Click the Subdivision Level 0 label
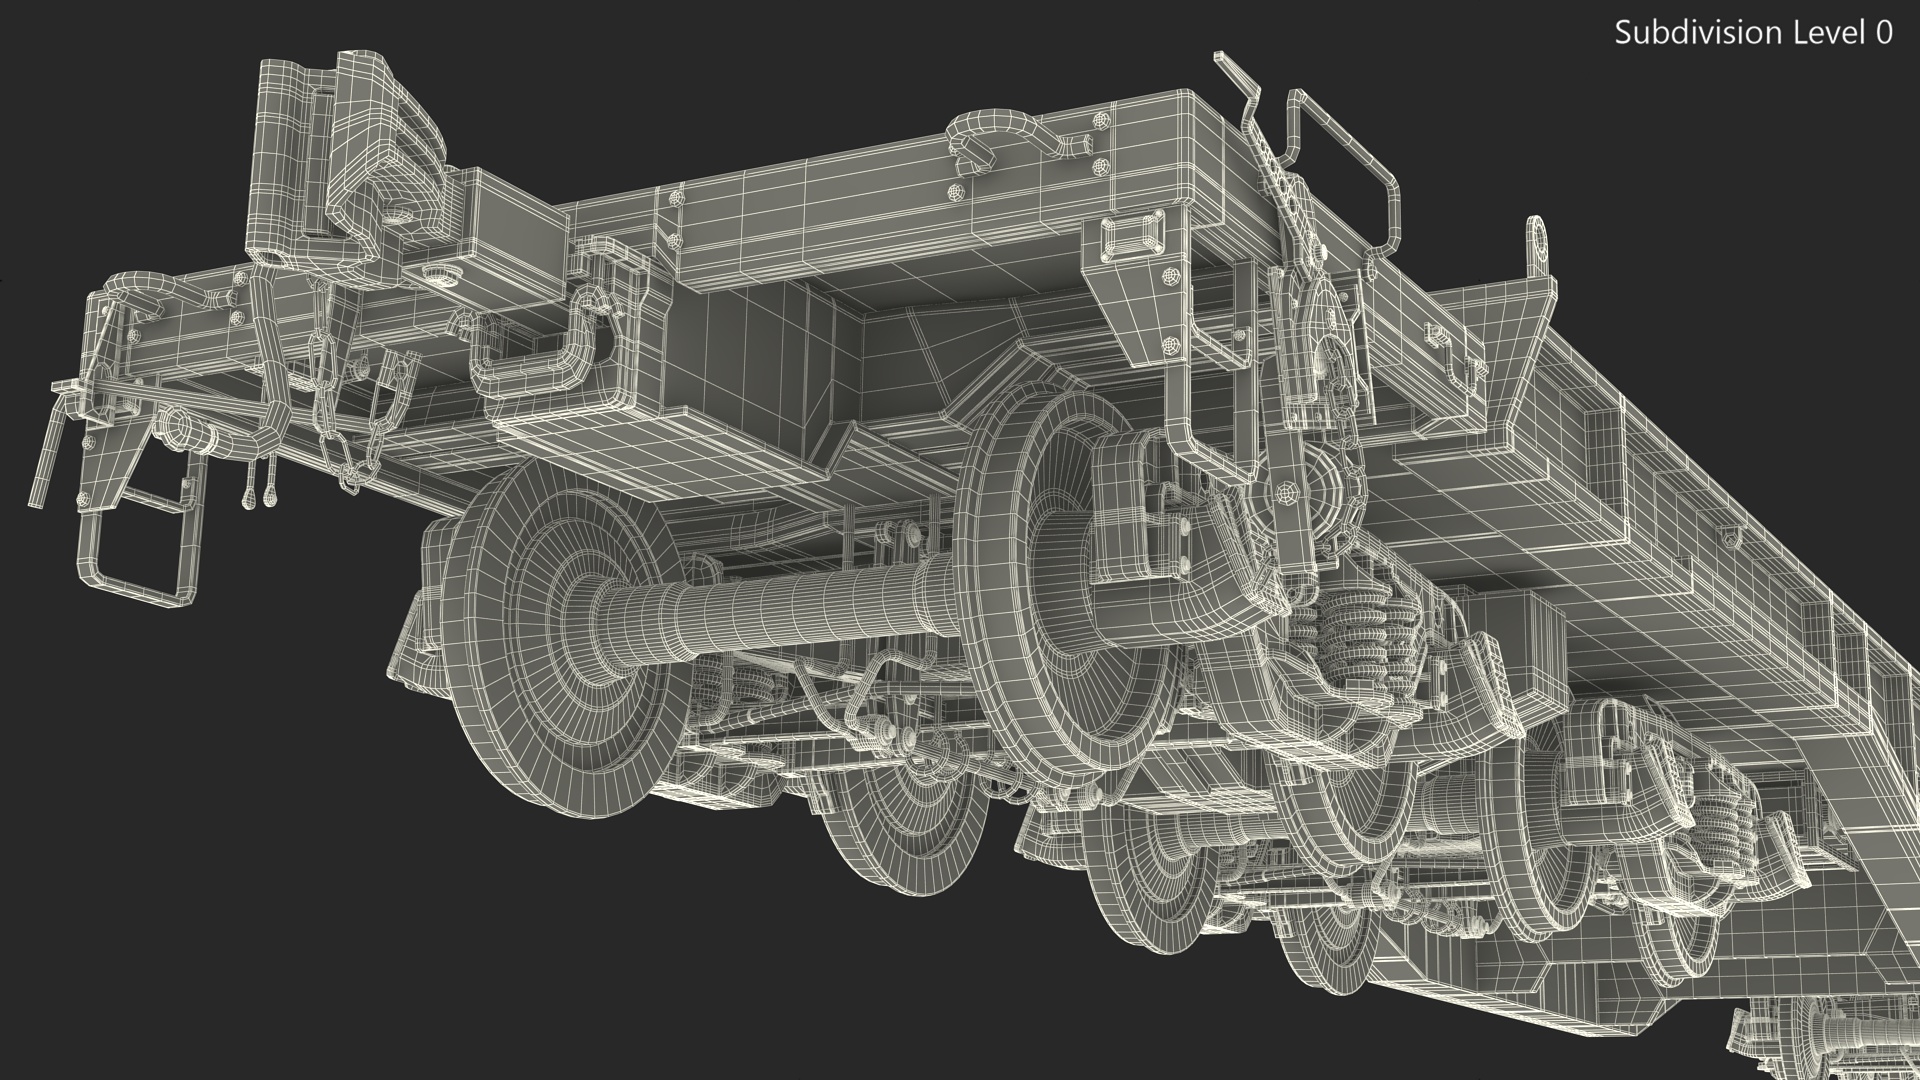 point(1753,32)
